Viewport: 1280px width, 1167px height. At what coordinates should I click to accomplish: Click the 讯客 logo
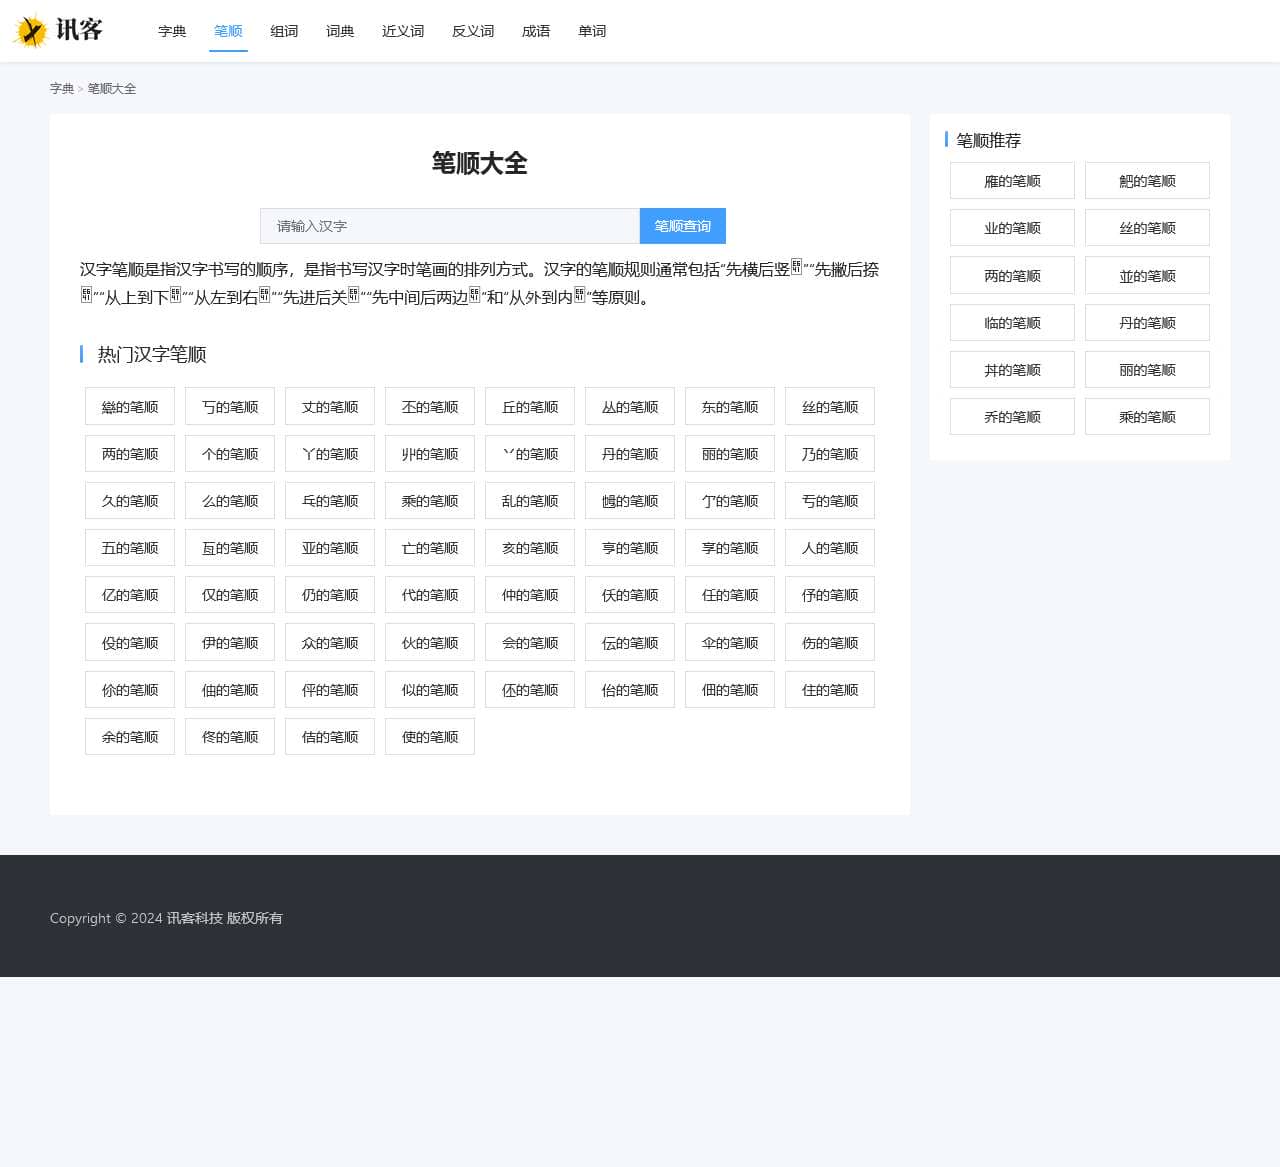pos(58,31)
